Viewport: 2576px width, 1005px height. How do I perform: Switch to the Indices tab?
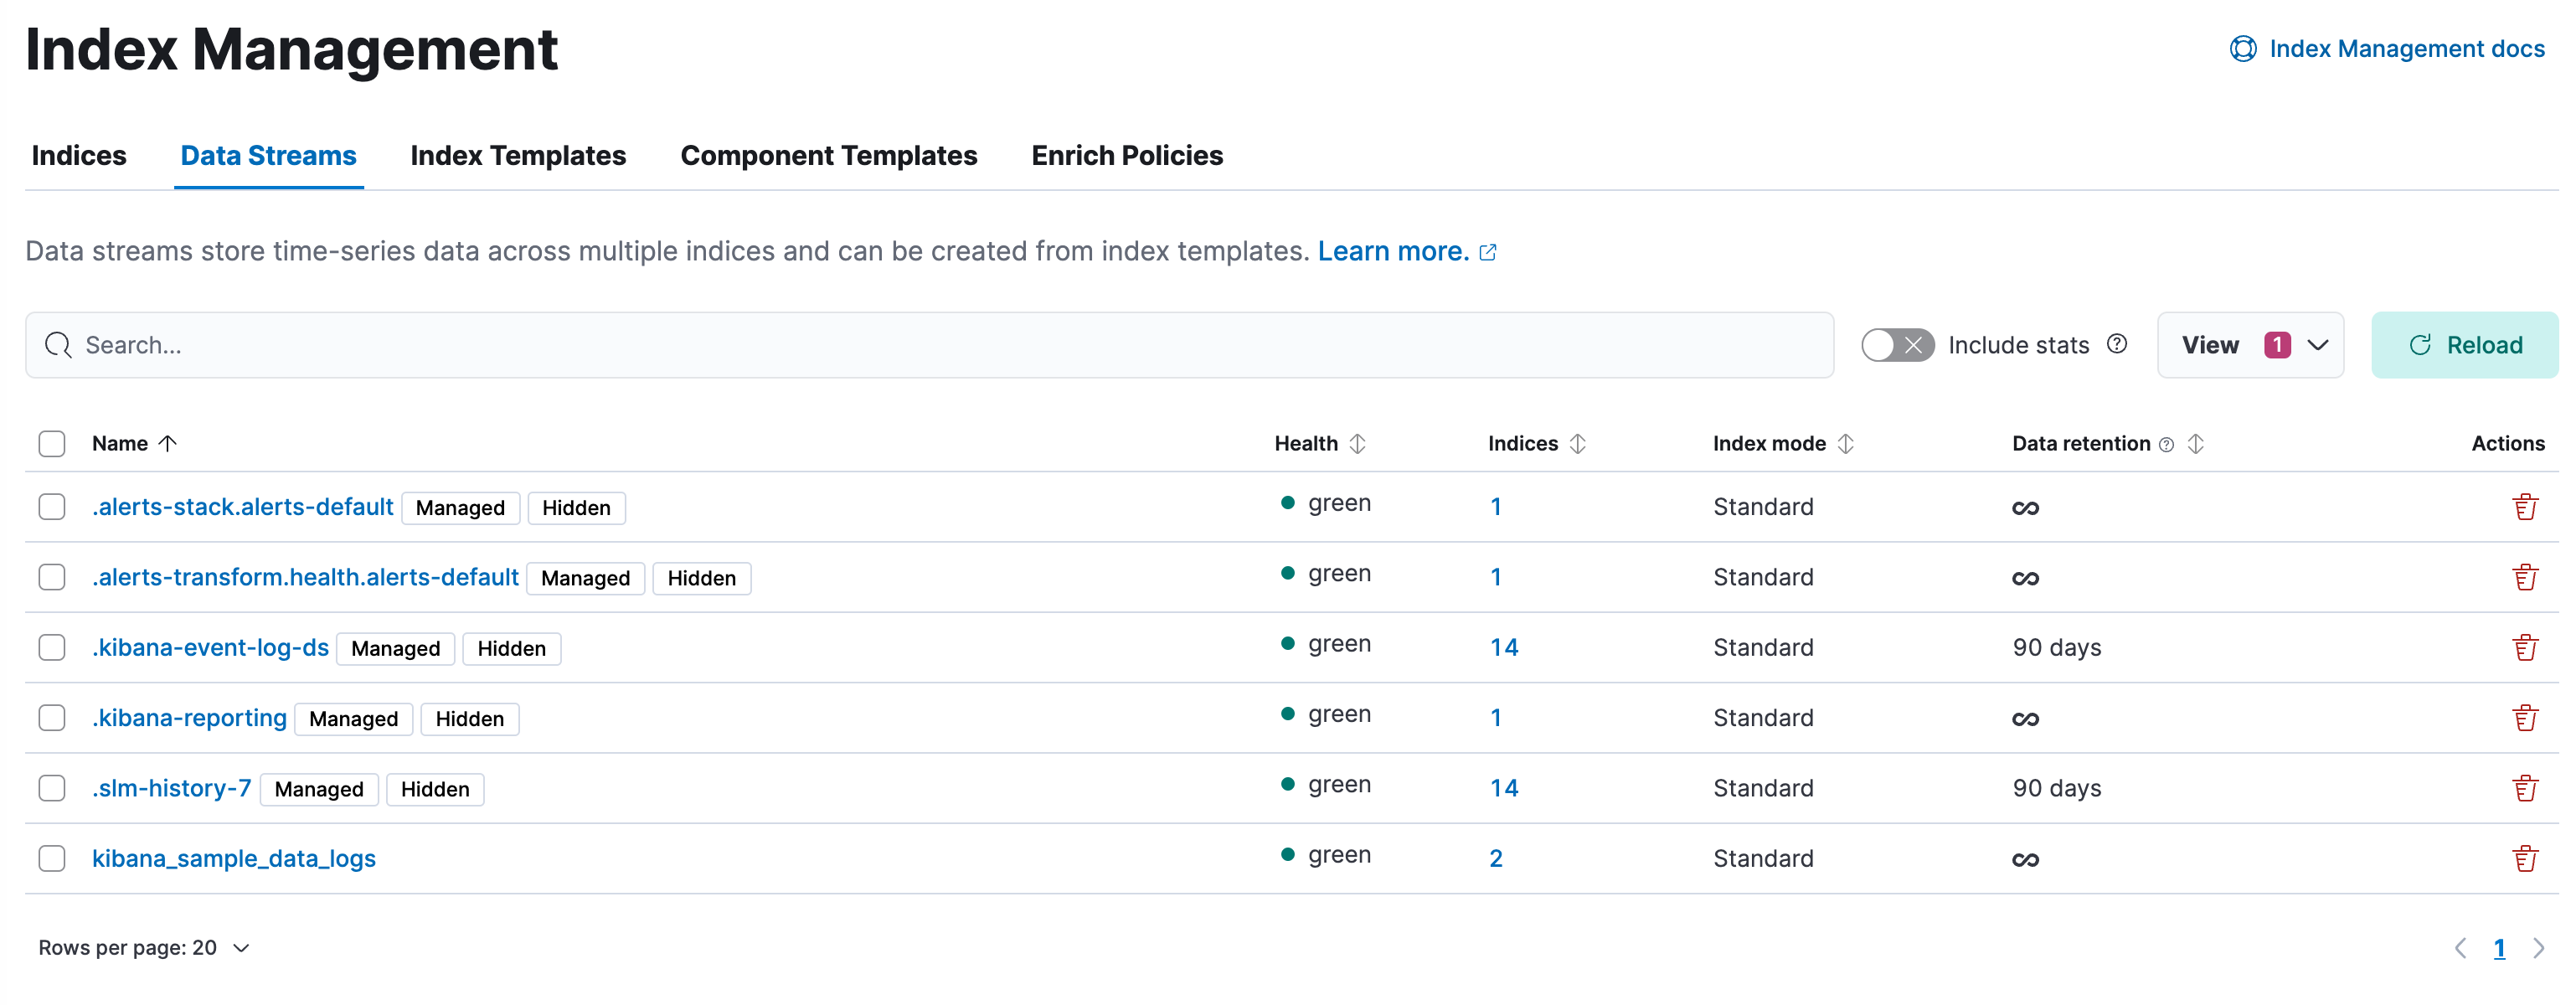click(x=79, y=156)
